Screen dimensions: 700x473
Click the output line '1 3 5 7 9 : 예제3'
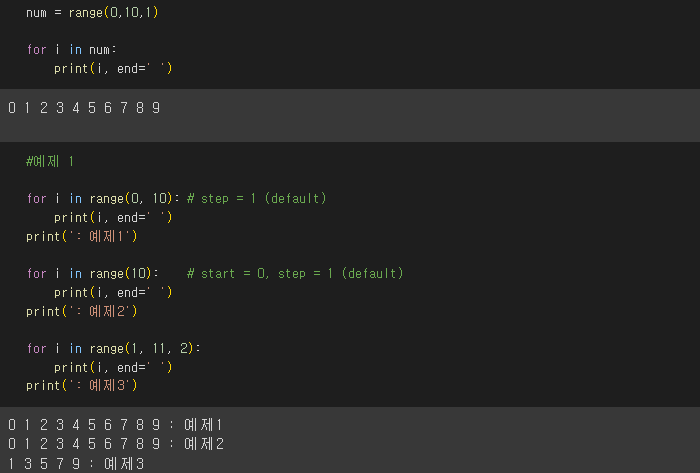coord(76,464)
